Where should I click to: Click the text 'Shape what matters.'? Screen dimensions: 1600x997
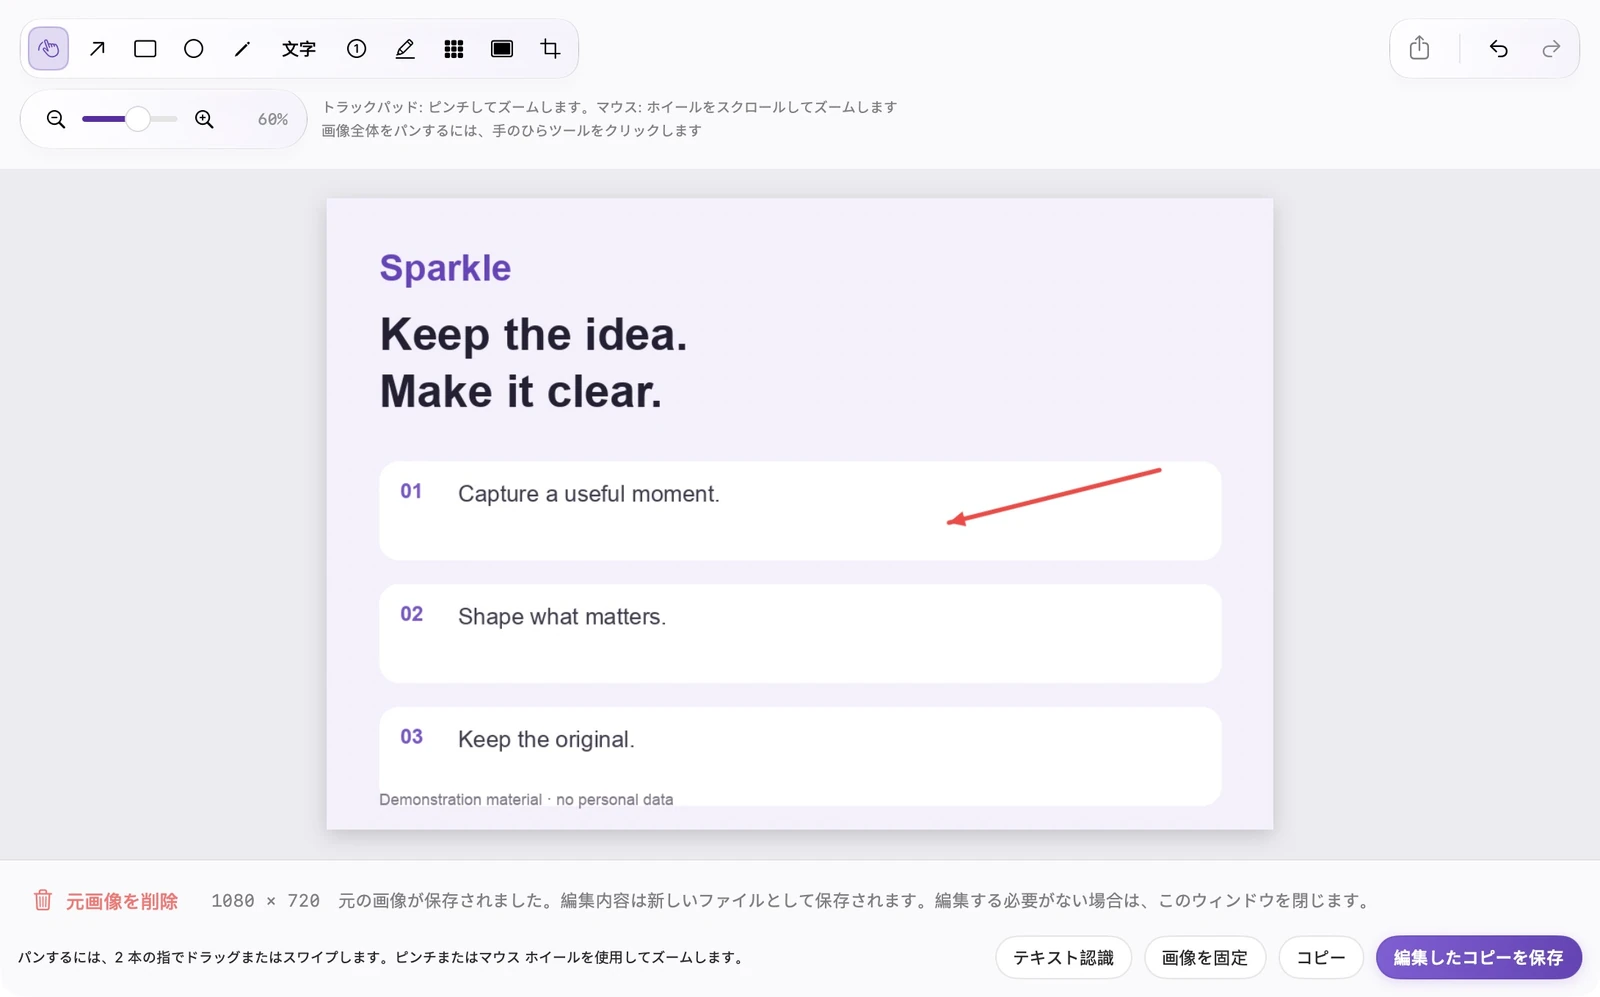tap(562, 617)
